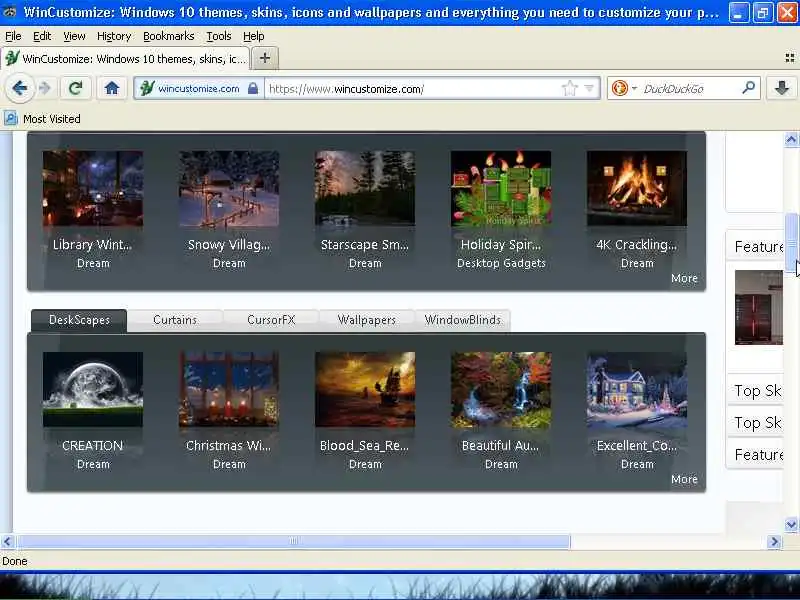Go back to the previous page
This screenshot has height=600, width=800.
(20, 89)
